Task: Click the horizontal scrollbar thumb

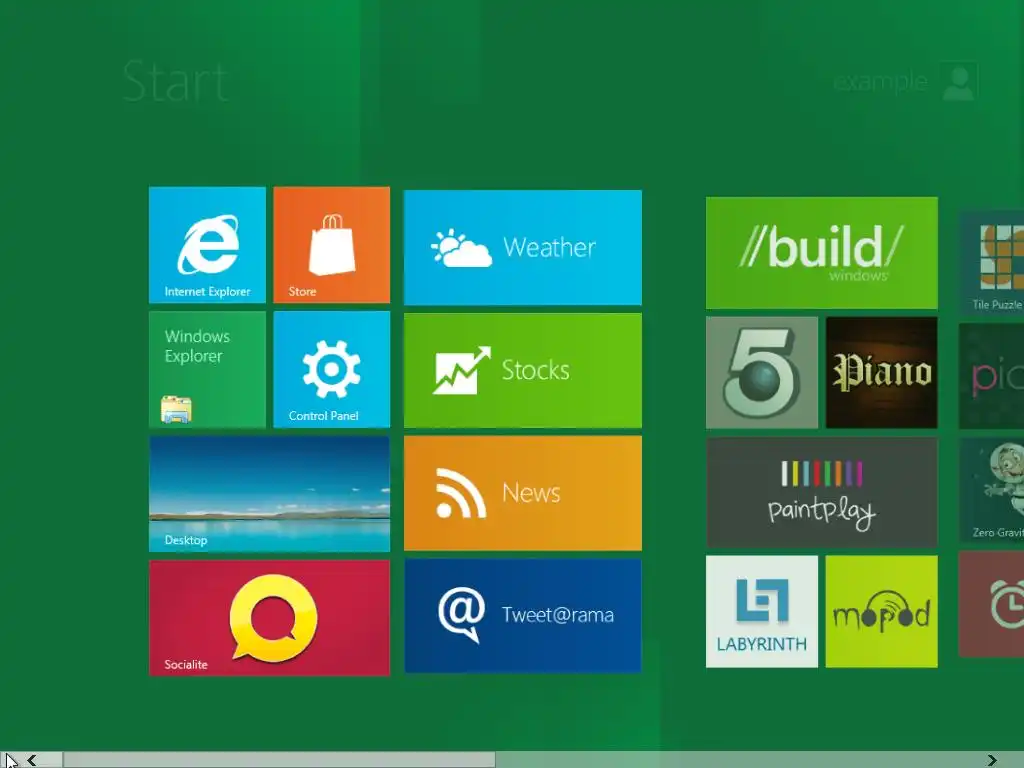Action: (279, 760)
